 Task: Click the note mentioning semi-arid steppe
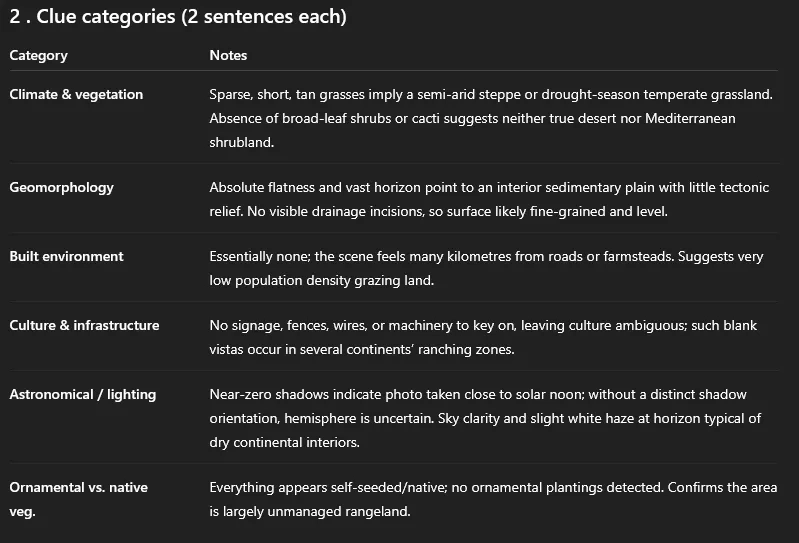point(491,118)
